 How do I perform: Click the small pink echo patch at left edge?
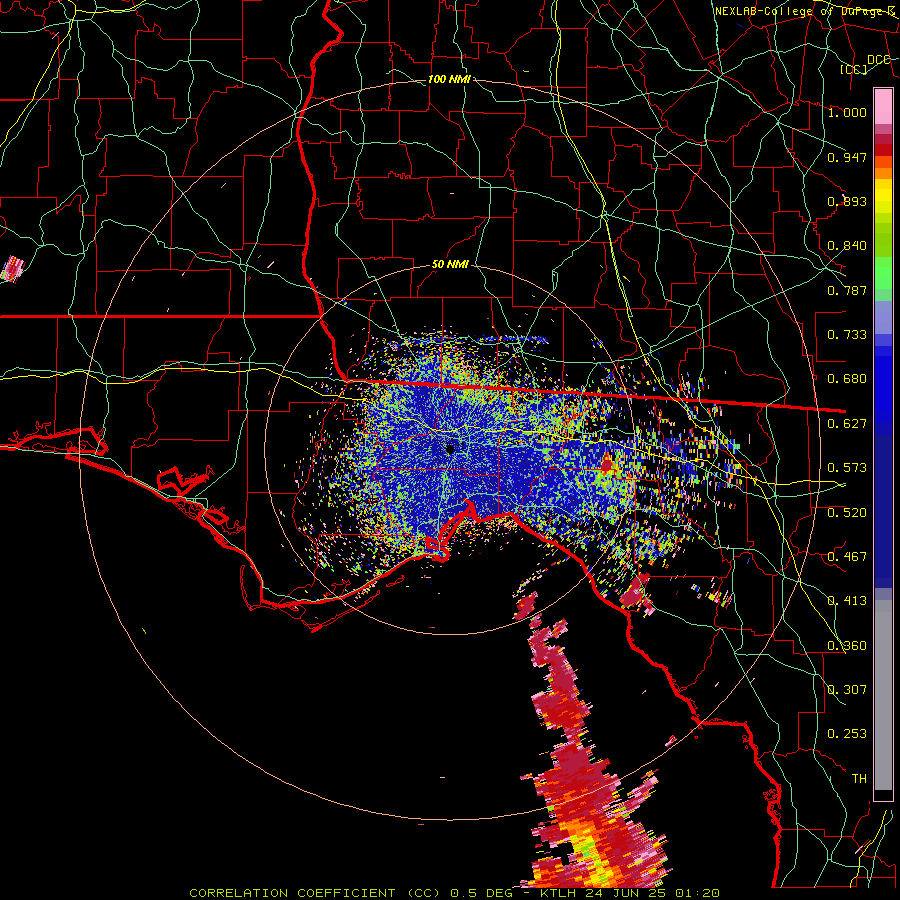[x=12, y=269]
